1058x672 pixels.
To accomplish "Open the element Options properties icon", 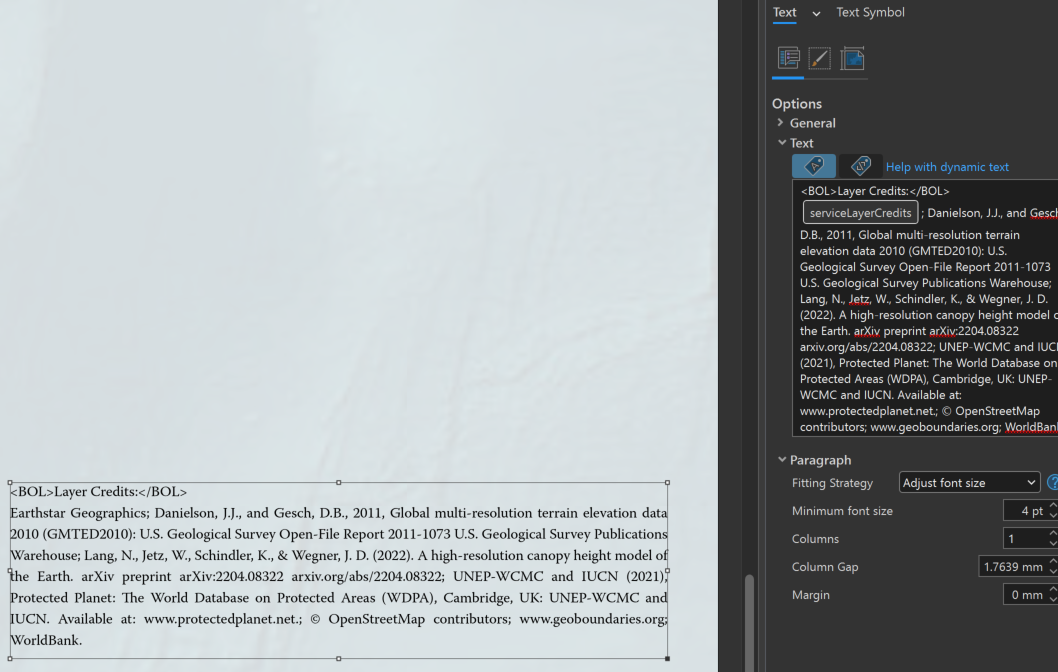I will pyautogui.click(x=787, y=60).
